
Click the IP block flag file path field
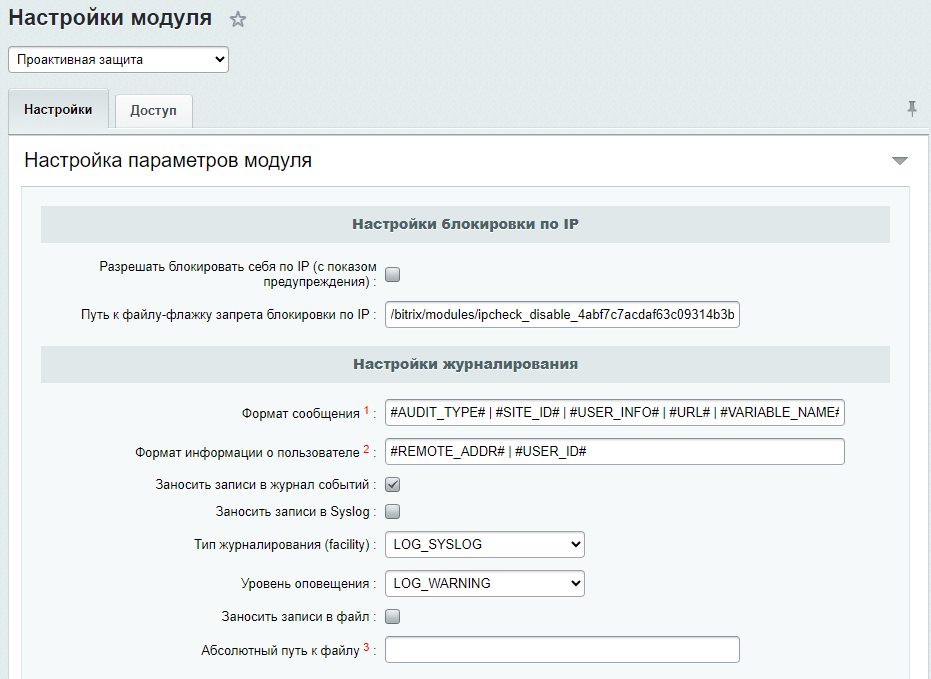click(x=562, y=315)
